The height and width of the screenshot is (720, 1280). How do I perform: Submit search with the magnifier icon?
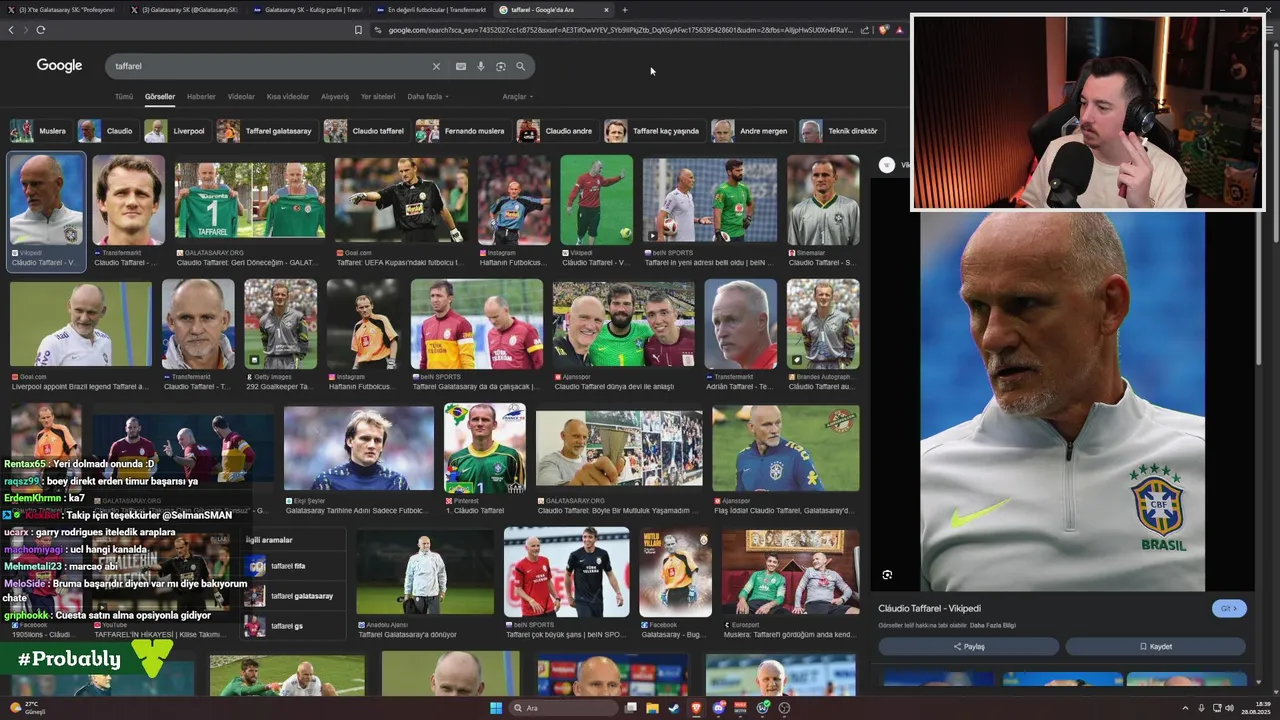click(520, 66)
